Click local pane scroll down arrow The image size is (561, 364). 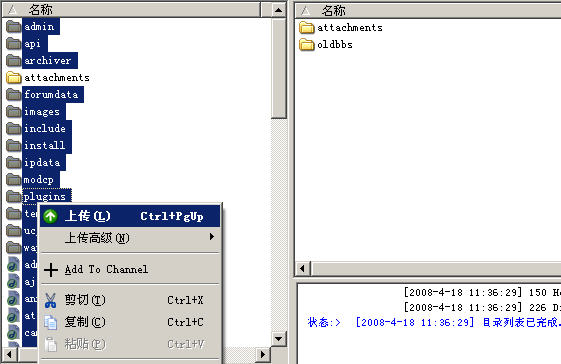(278, 339)
